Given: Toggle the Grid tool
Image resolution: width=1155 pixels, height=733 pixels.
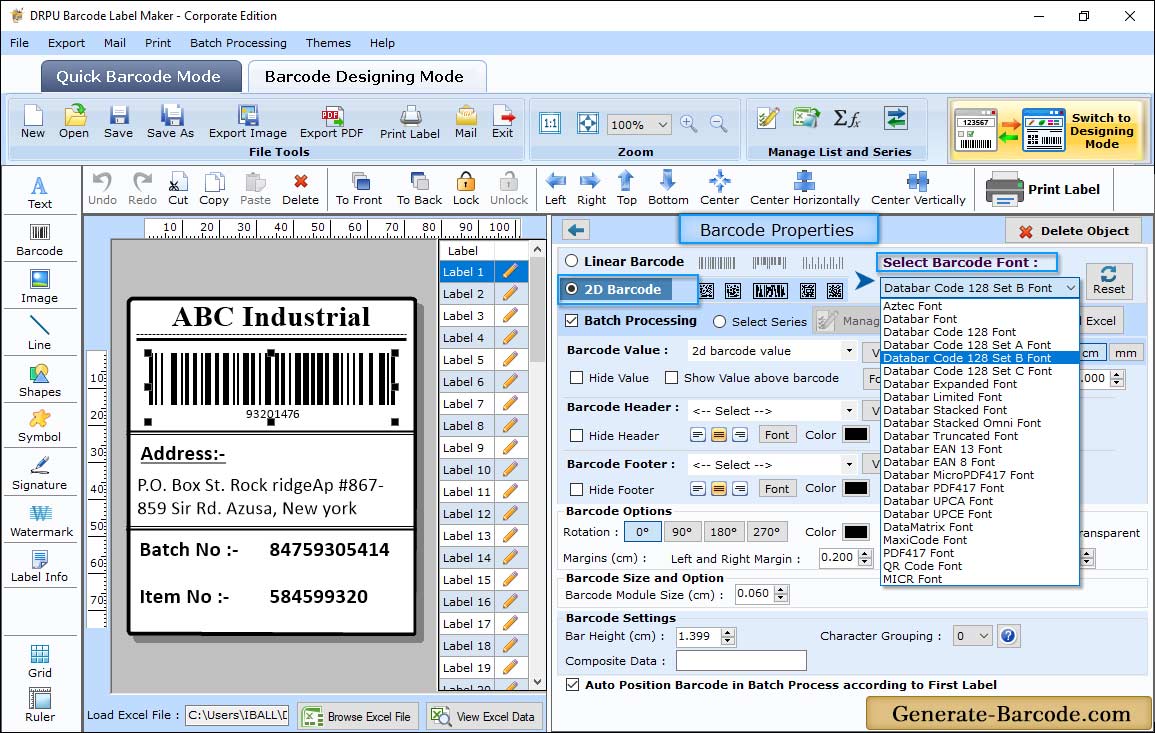Looking at the screenshot, I should (40, 662).
